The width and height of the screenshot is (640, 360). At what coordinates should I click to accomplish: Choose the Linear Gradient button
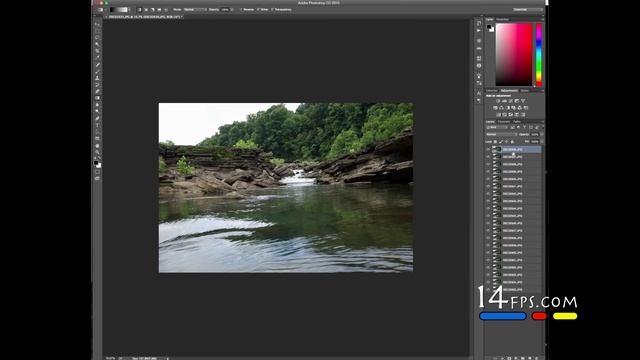pos(140,9)
